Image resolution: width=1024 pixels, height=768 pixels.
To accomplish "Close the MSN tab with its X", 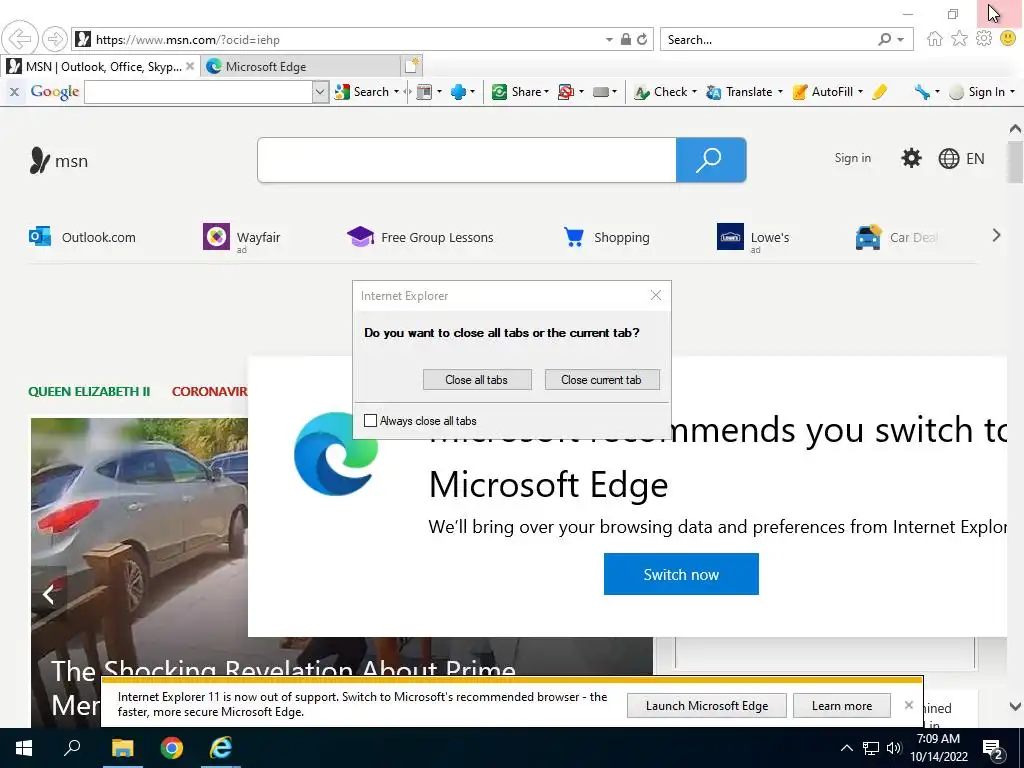I will (189, 66).
